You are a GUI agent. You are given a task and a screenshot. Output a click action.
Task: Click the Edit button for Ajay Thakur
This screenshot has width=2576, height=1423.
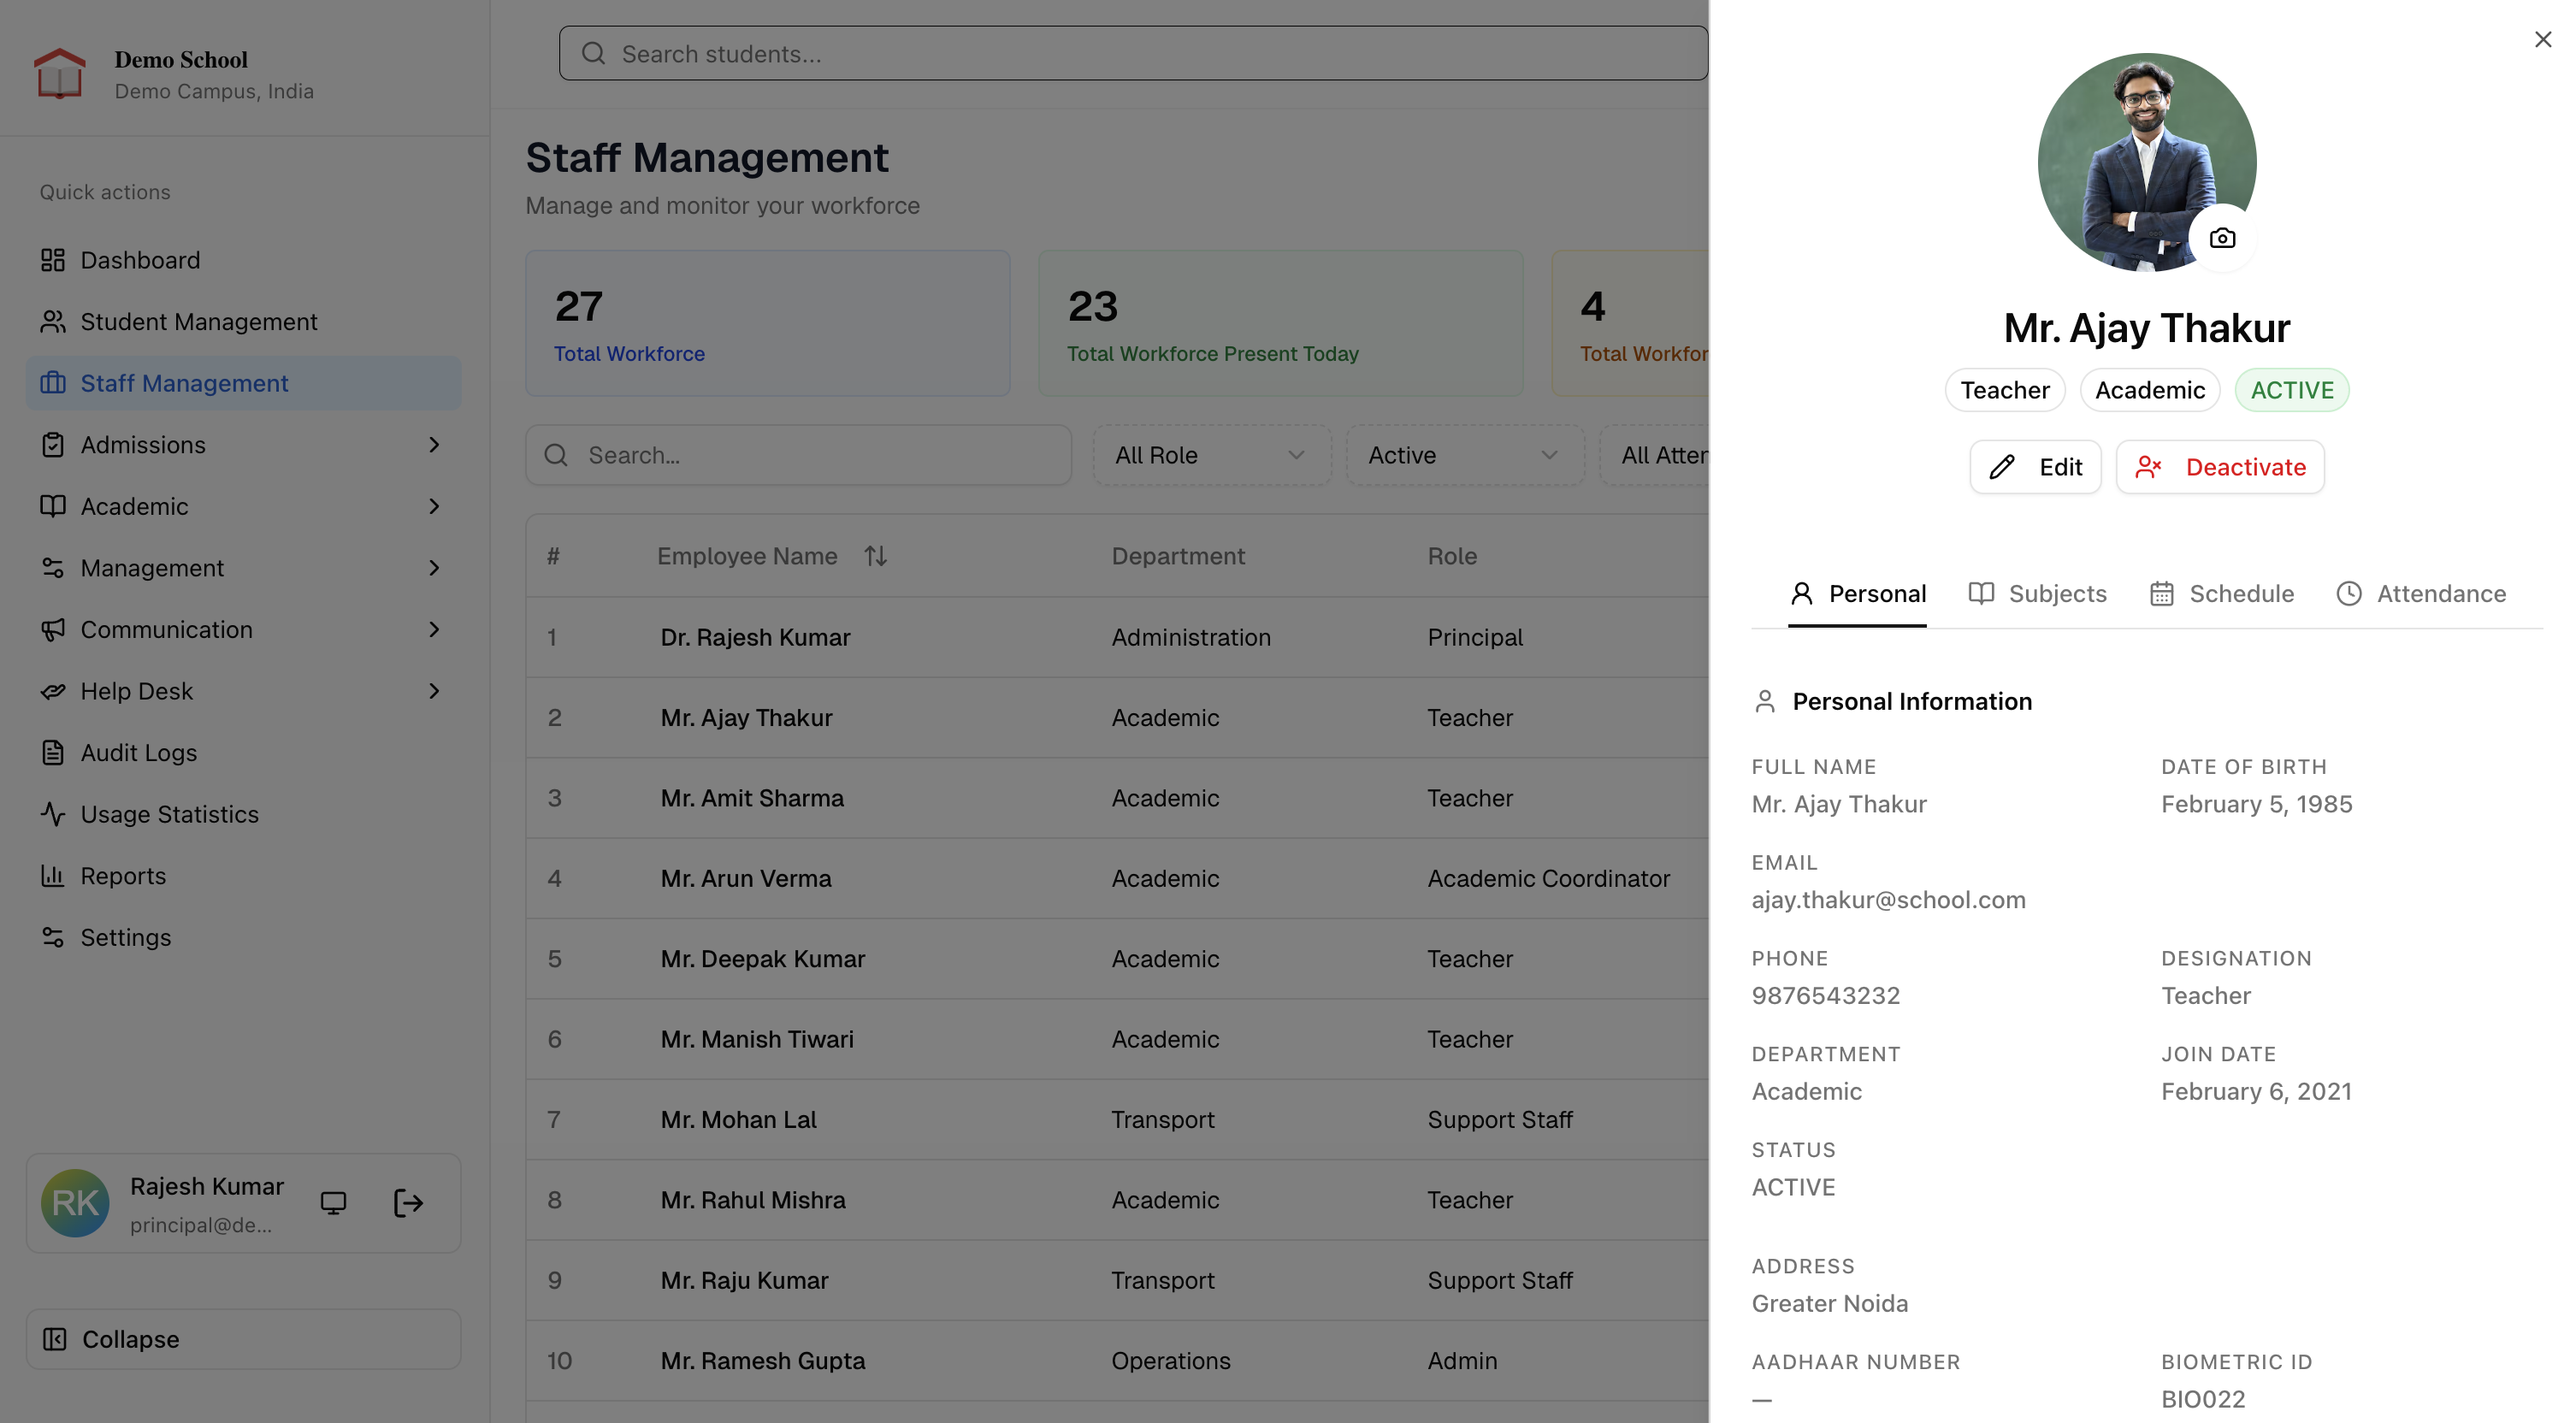(2035, 467)
